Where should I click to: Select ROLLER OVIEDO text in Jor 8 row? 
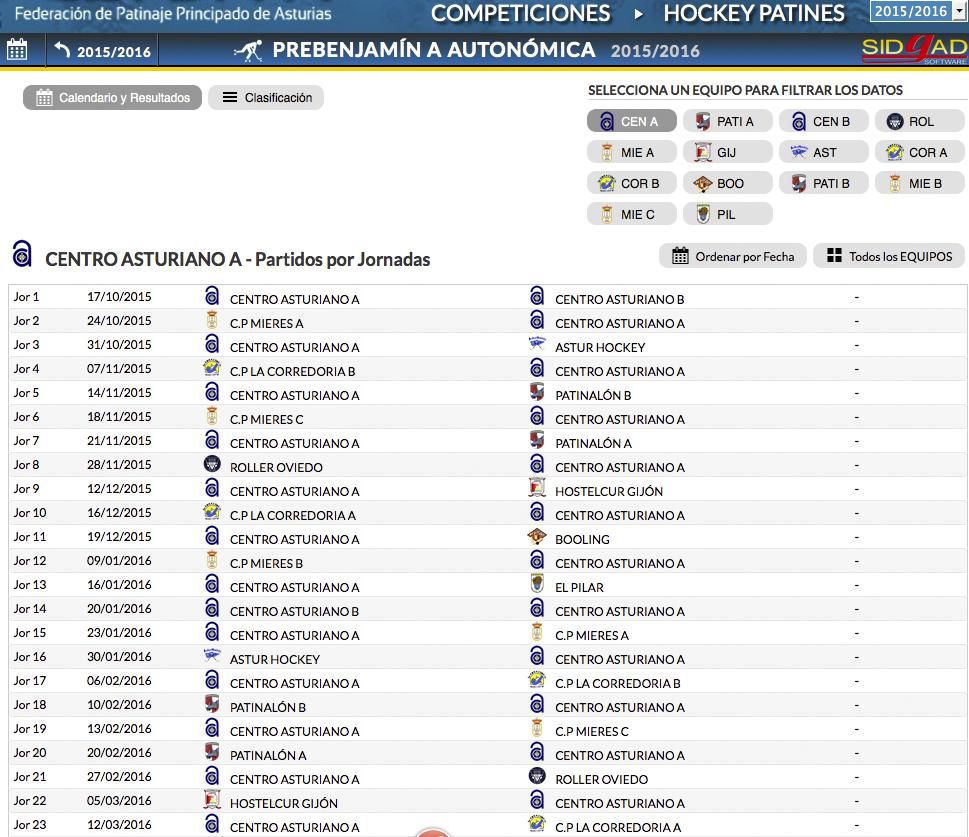point(276,467)
